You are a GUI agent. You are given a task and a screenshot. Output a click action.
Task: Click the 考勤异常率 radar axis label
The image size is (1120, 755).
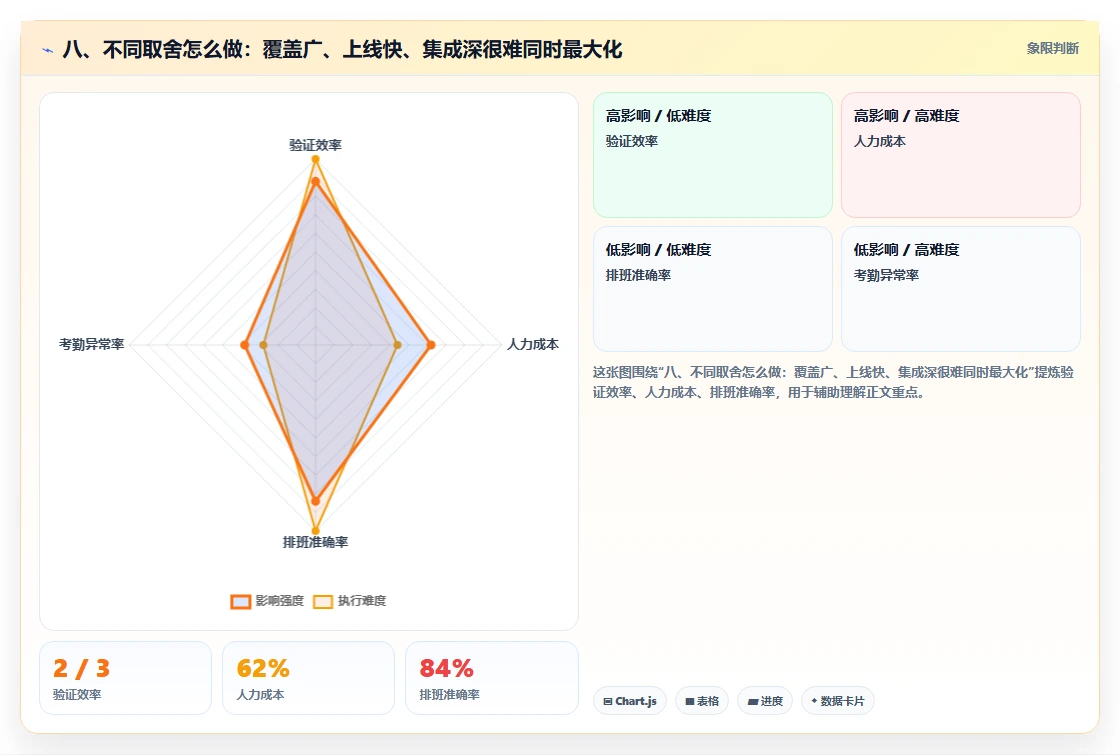tap(91, 344)
